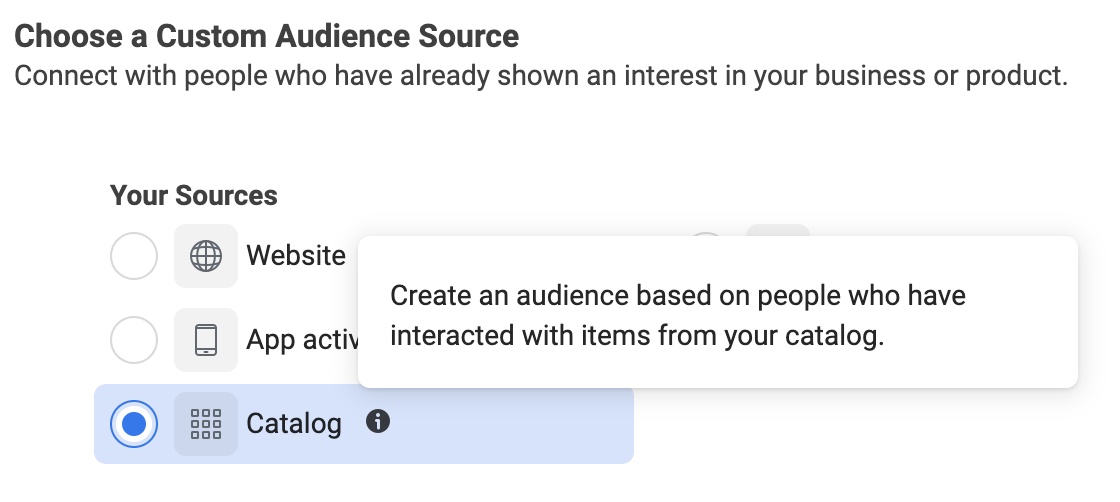This screenshot has width=1120, height=502.
Task: Click the Connect with people subtitle text
Action: (x=541, y=76)
